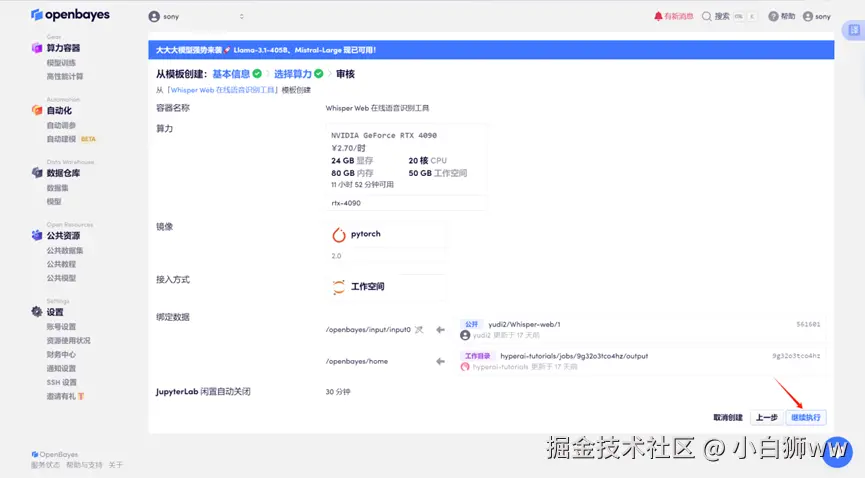Open 高性能计算 in sidebar
This screenshot has width=865, height=478.
pyautogui.click(x=65, y=77)
